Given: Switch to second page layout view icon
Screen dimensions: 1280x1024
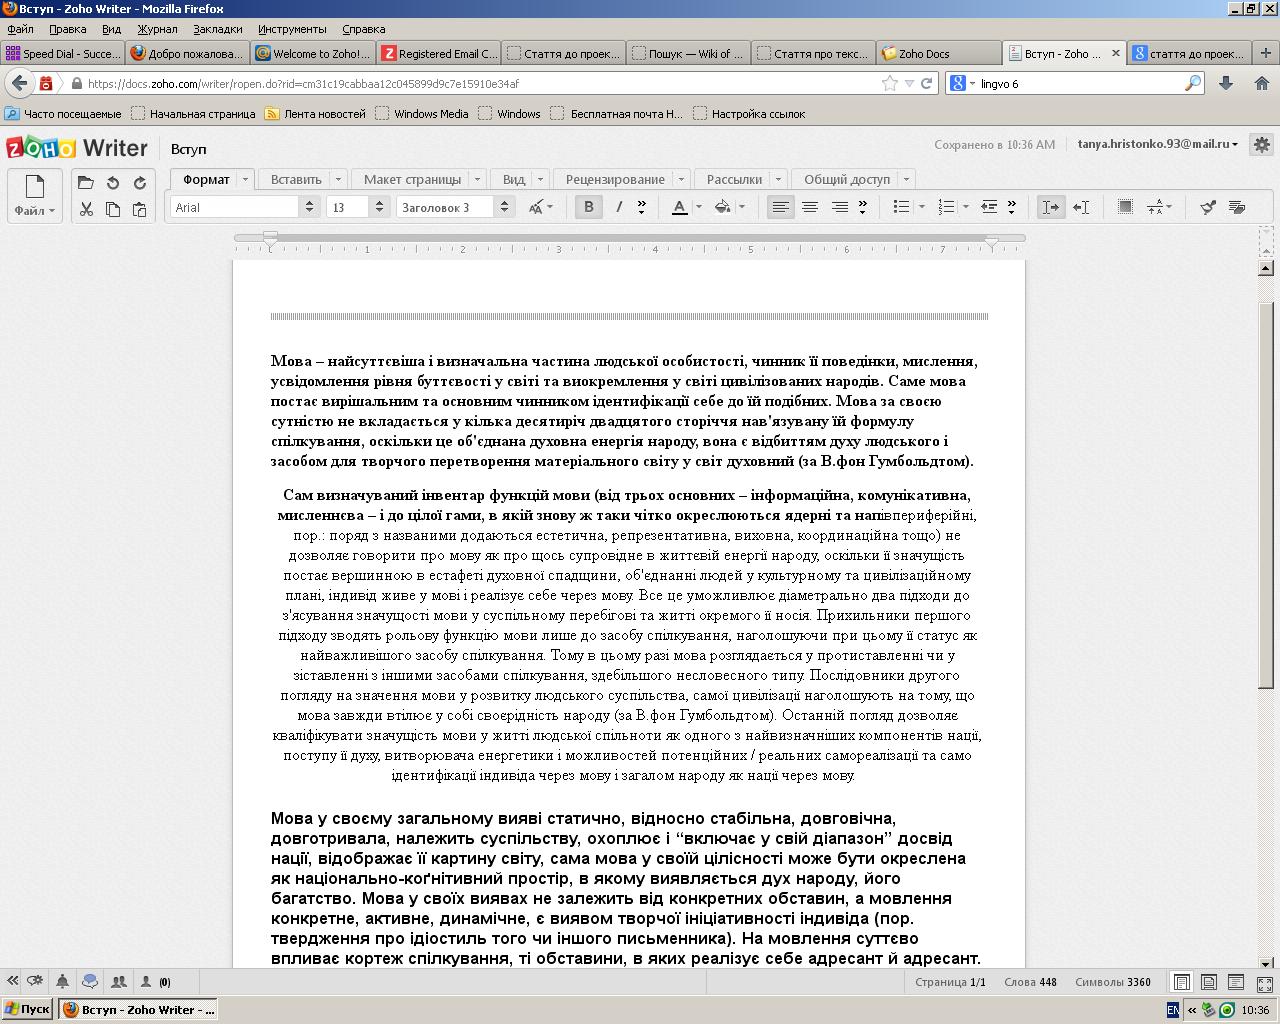Looking at the screenshot, I should coord(1209,982).
